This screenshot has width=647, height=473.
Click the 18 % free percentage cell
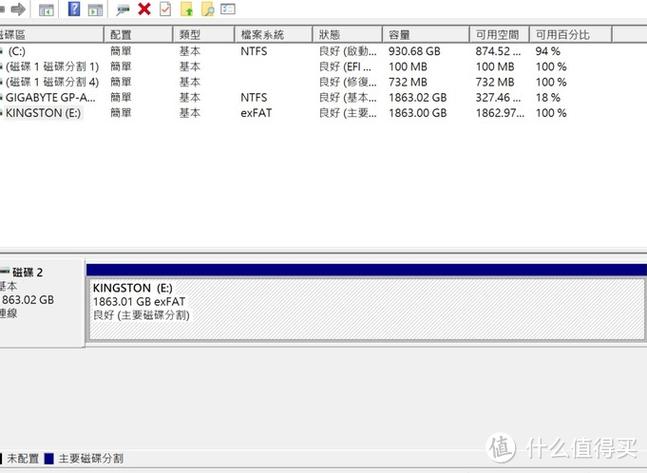point(548,97)
